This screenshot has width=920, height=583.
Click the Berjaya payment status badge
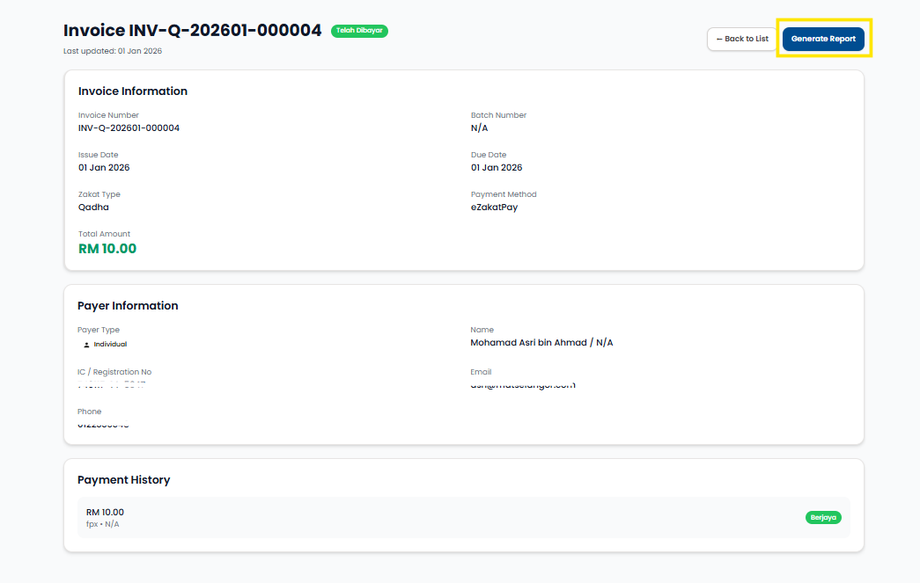[x=823, y=518]
